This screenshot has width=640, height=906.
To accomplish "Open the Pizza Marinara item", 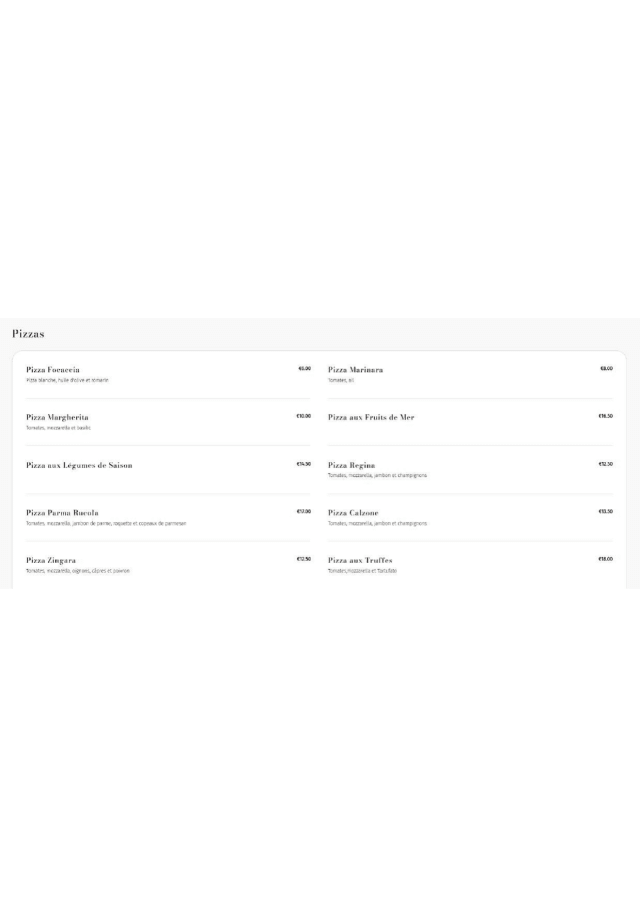I will [x=355, y=370].
